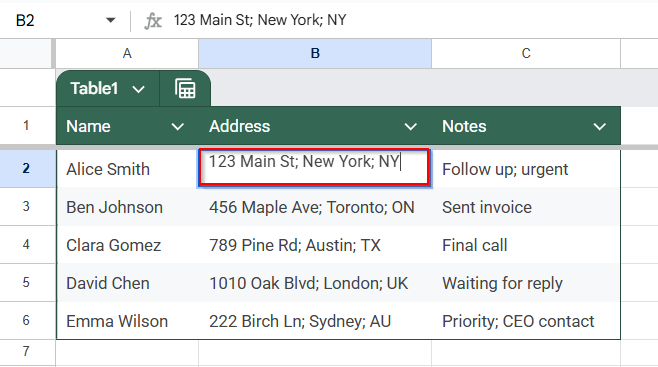658x367 pixels.
Task: Click the fx formula icon
Action: 153,20
